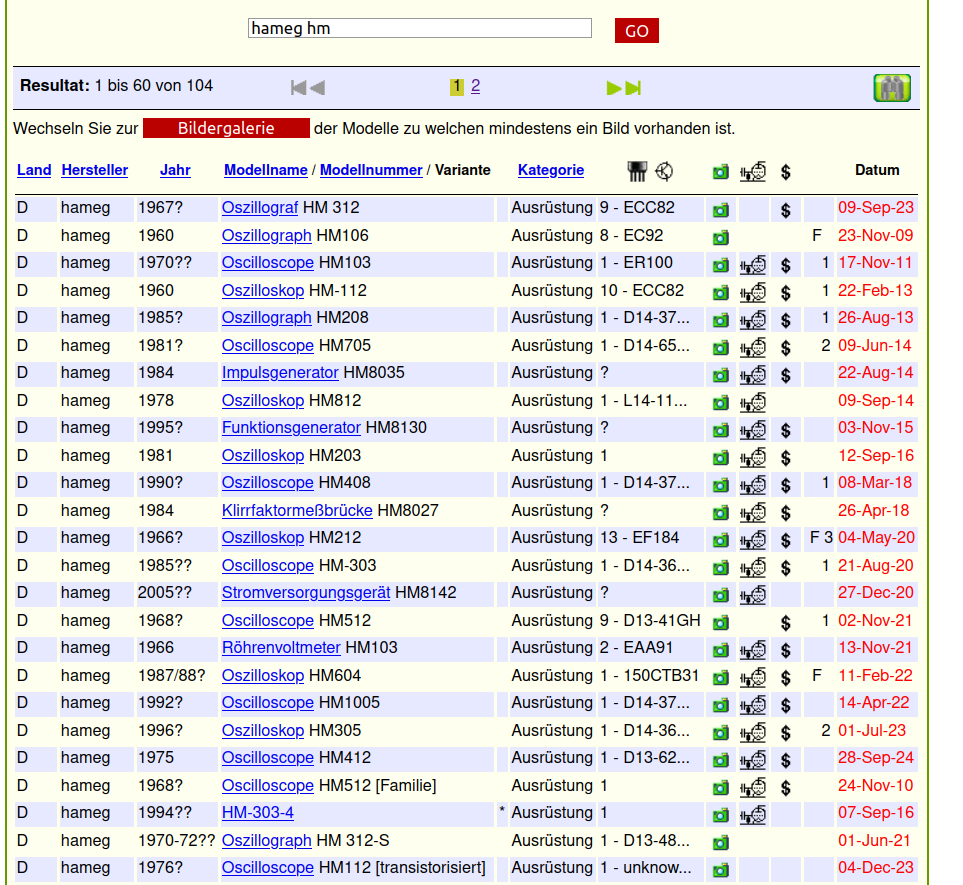Click tube text 13 - EF184

[x=640, y=537]
